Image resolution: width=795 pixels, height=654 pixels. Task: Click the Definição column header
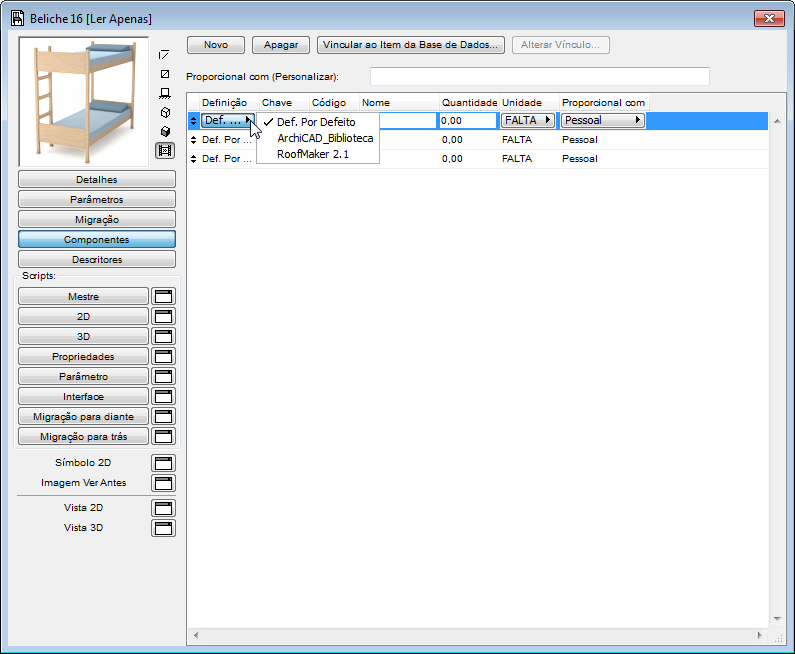229,102
